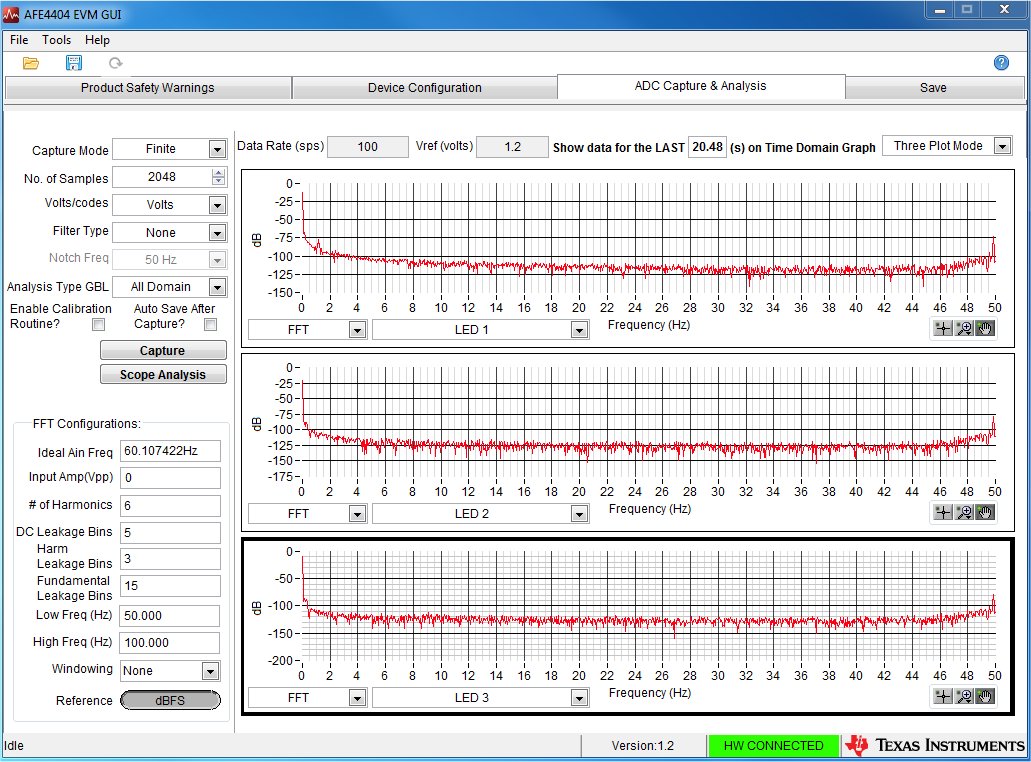Viewport: 1031px width, 762px height.
Task: Click the time span field showing 20.48
Action: pos(707,147)
